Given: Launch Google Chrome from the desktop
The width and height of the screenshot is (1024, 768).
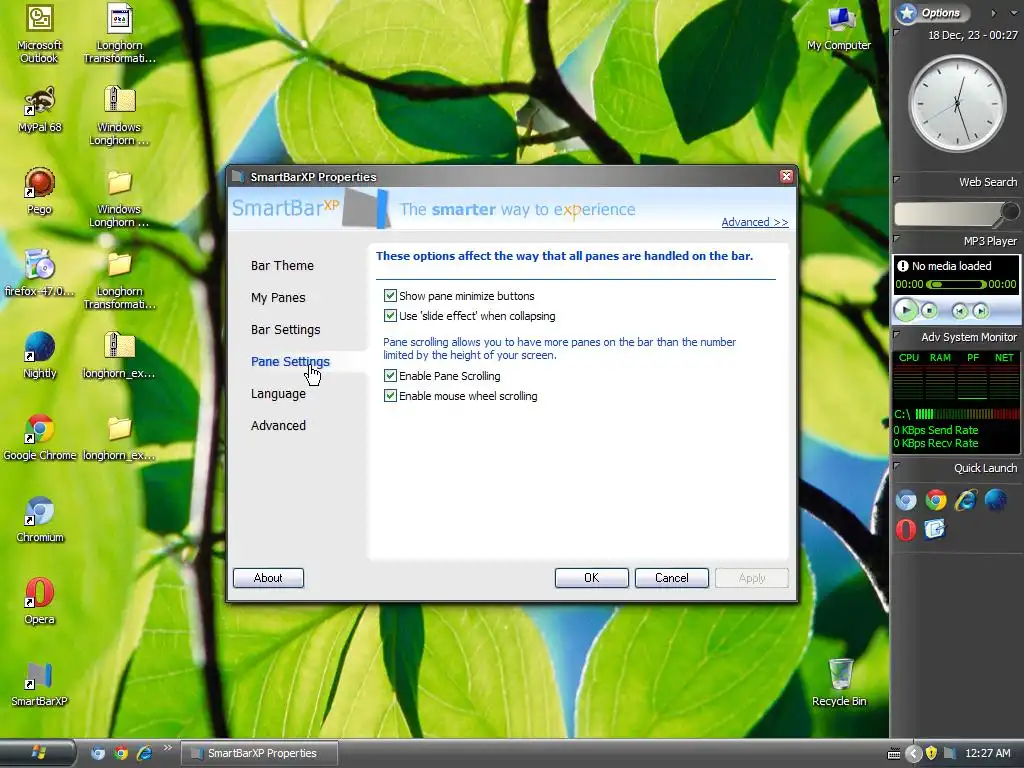Looking at the screenshot, I should click(x=39, y=437).
